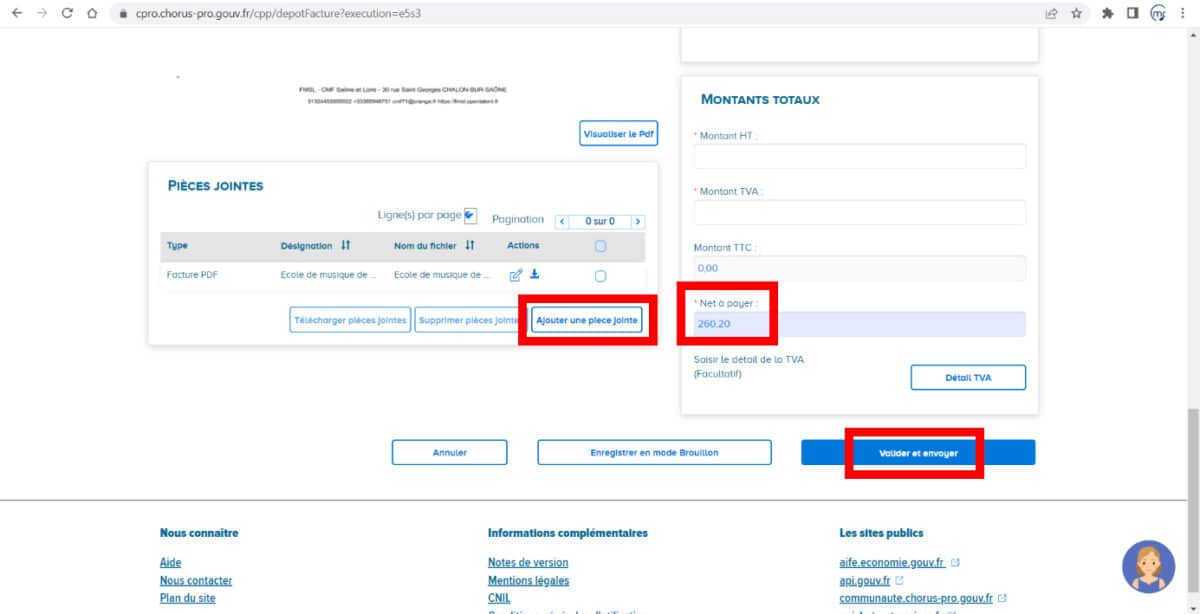The height and width of the screenshot is (614, 1200).
Task: Click the Valider et envoyer button
Action: click(918, 452)
